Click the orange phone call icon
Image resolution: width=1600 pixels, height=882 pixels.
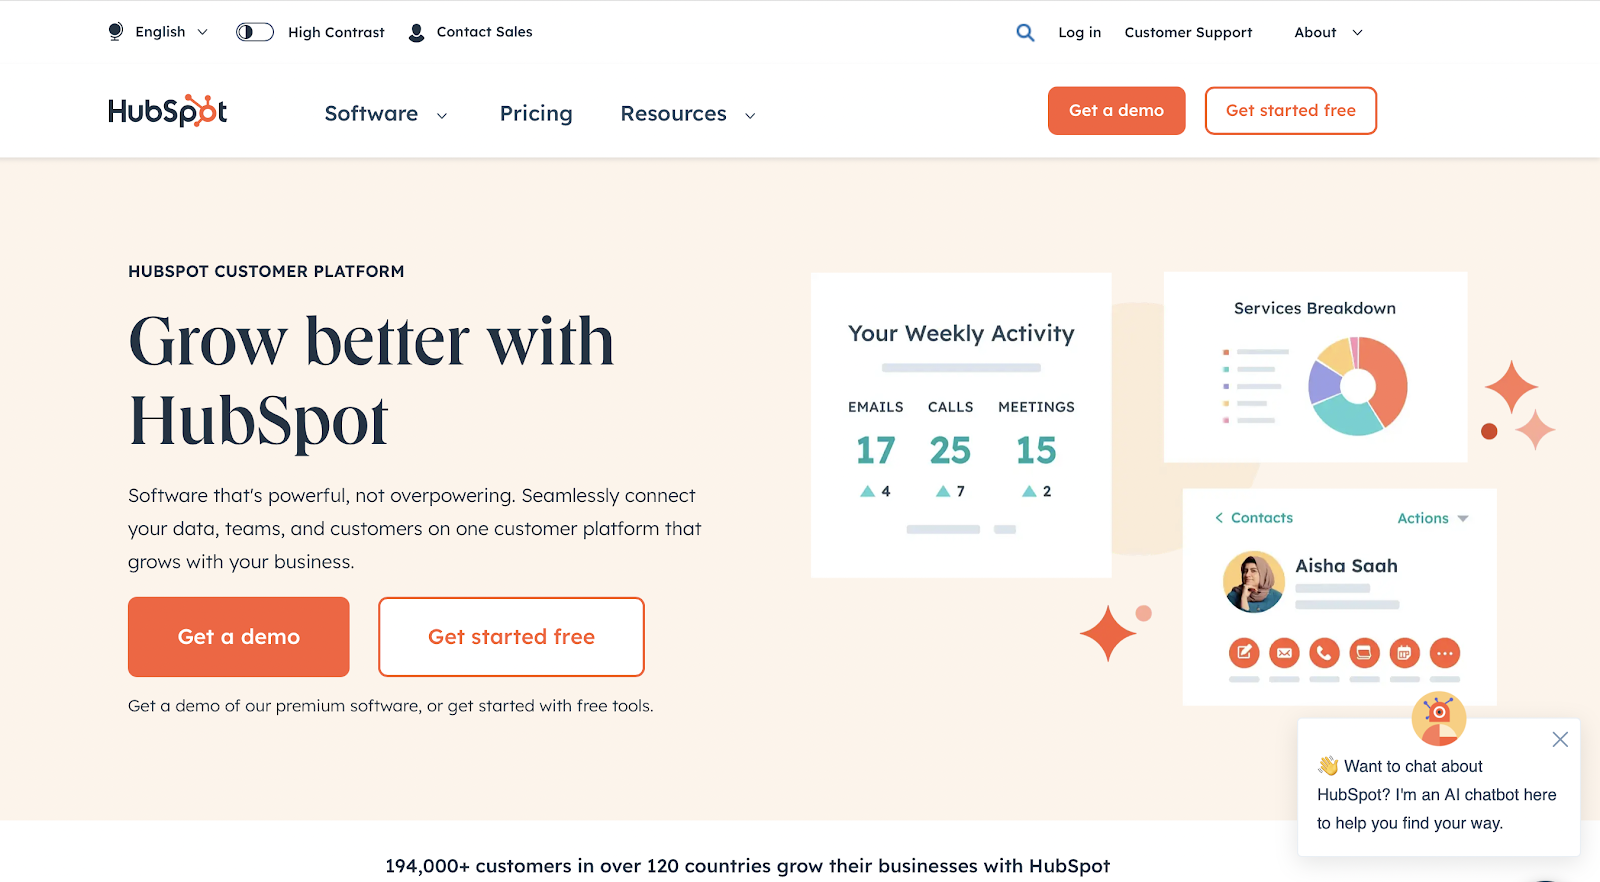pos(1324,653)
